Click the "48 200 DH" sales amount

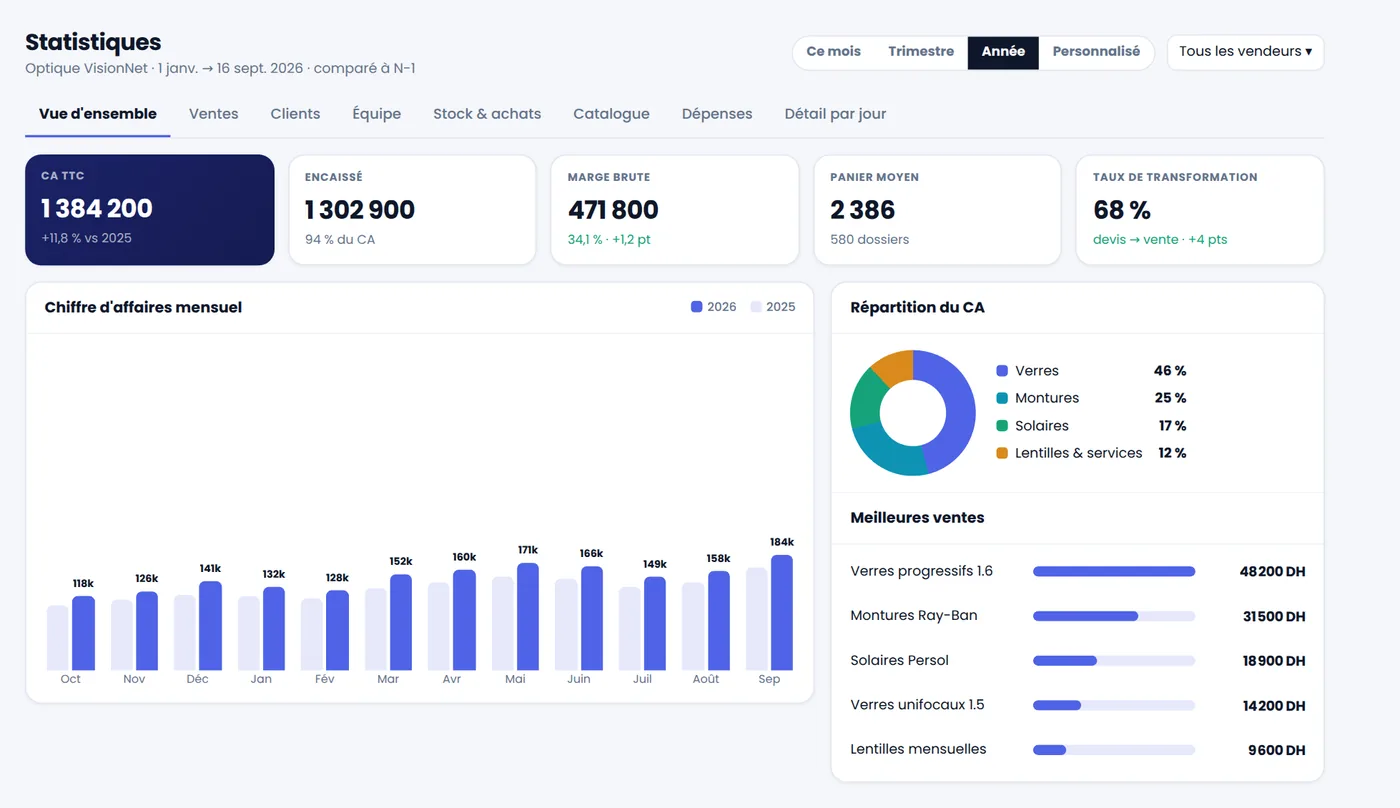pos(1272,572)
